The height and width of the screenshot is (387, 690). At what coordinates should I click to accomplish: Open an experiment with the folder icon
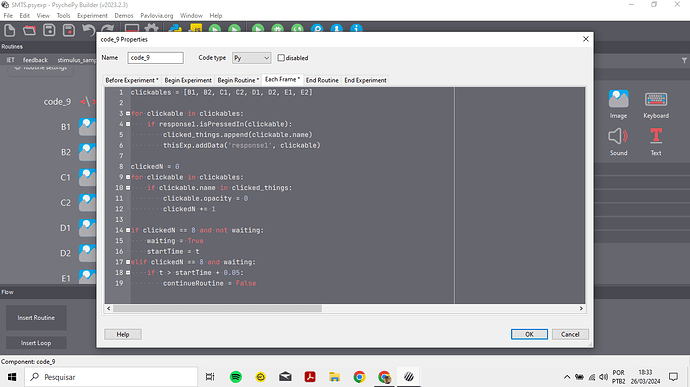(29, 30)
